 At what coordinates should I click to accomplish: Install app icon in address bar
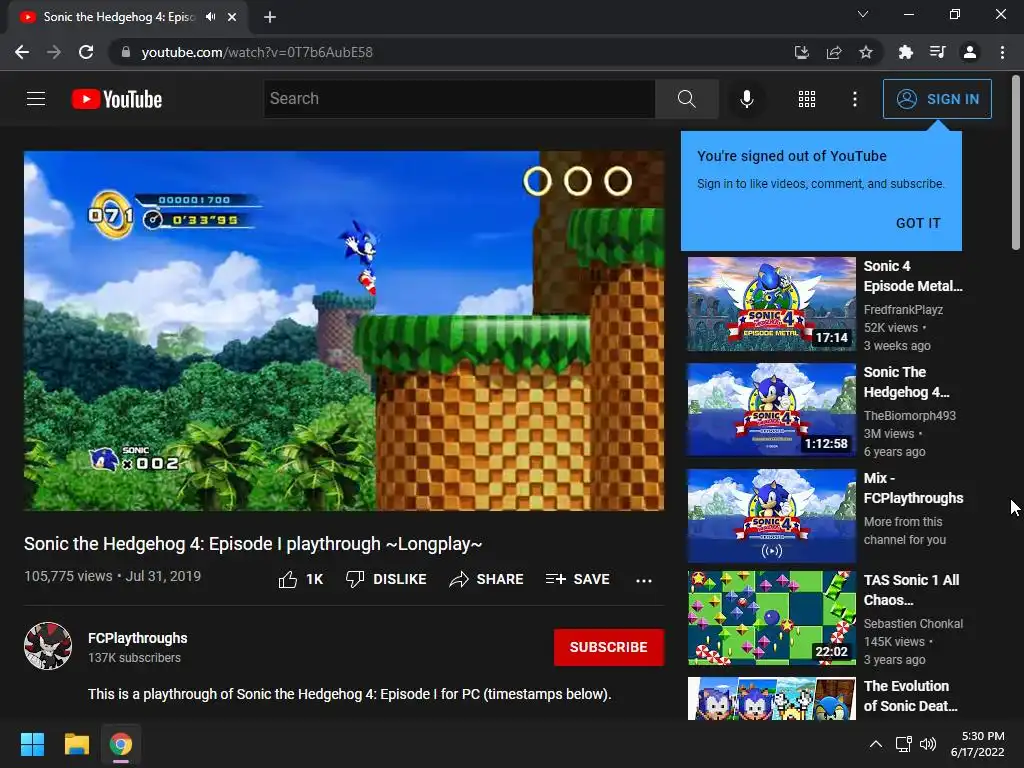(801, 52)
